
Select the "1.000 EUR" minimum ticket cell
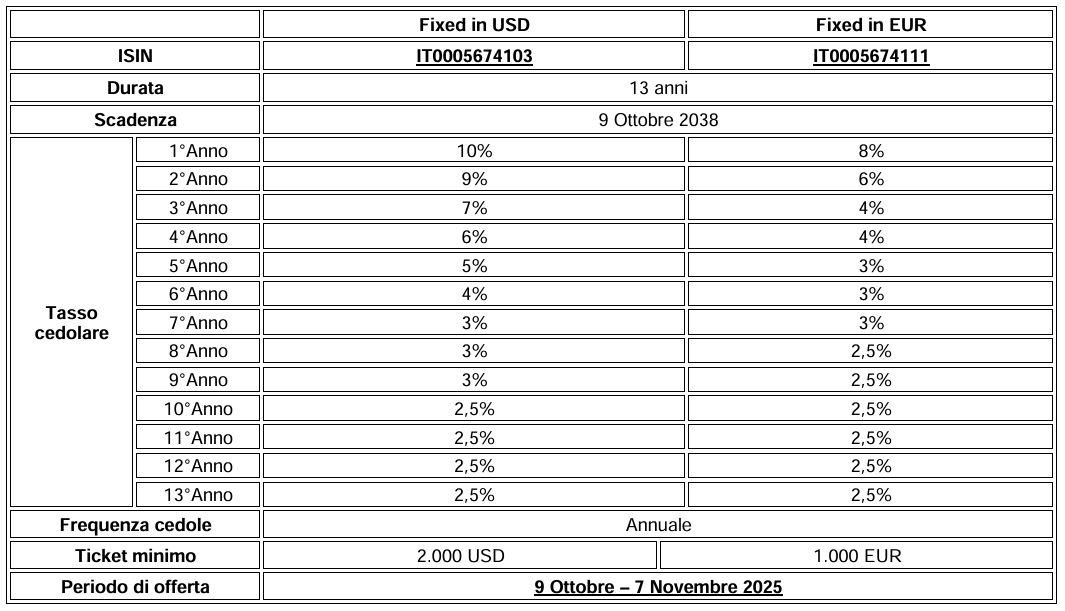tap(857, 556)
